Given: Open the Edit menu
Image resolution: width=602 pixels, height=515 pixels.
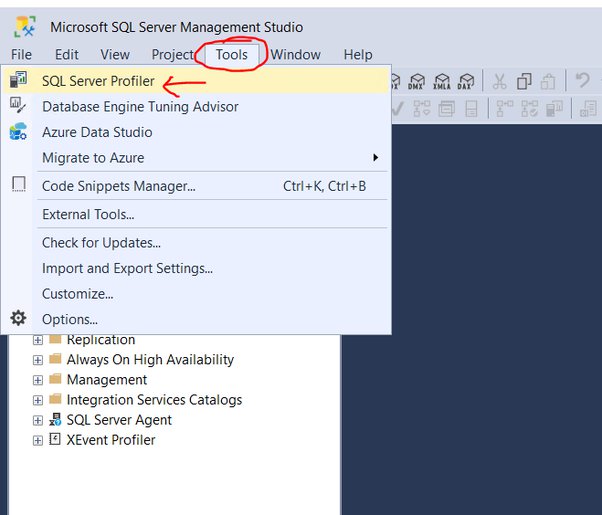Looking at the screenshot, I should (x=67, y=55).
